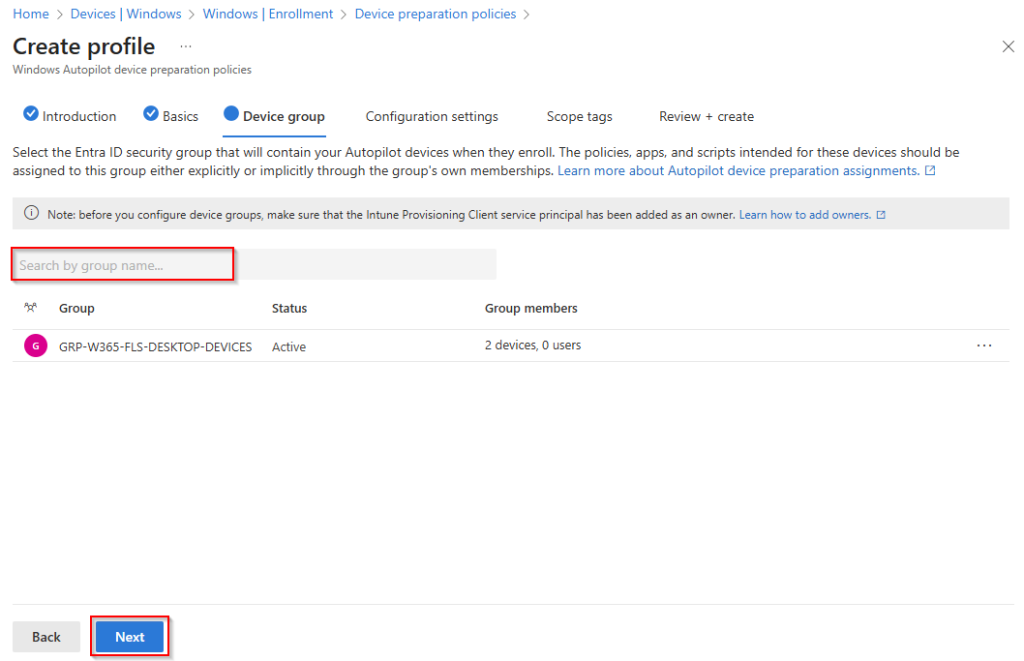The image size is (1024, 661).
Task: Open Learn how to add owners link
Action: pyautogui.click(x=804, y=215)
